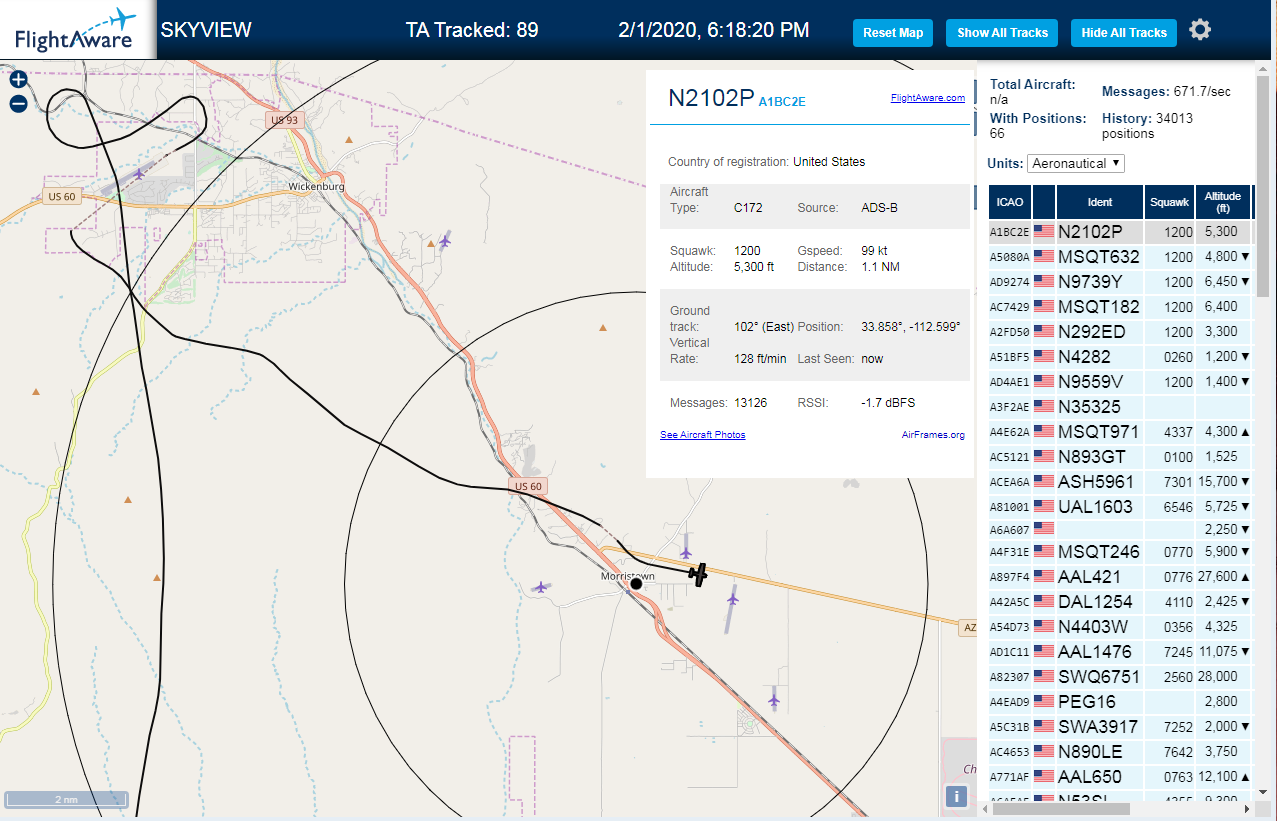Open the FlightAware.com link
The height and width of the screenshot is (821, 1277).
click(x=927, y=98)
